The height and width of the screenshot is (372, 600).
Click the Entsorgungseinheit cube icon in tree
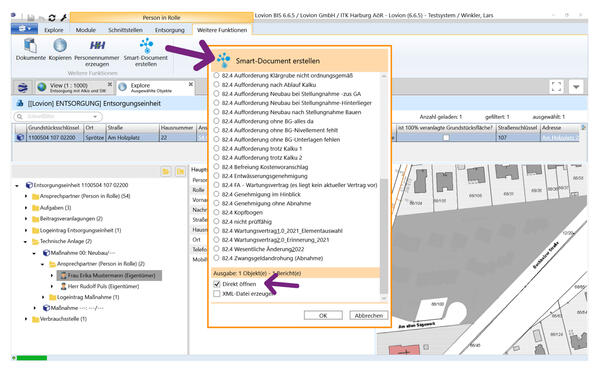click(29, 185)
